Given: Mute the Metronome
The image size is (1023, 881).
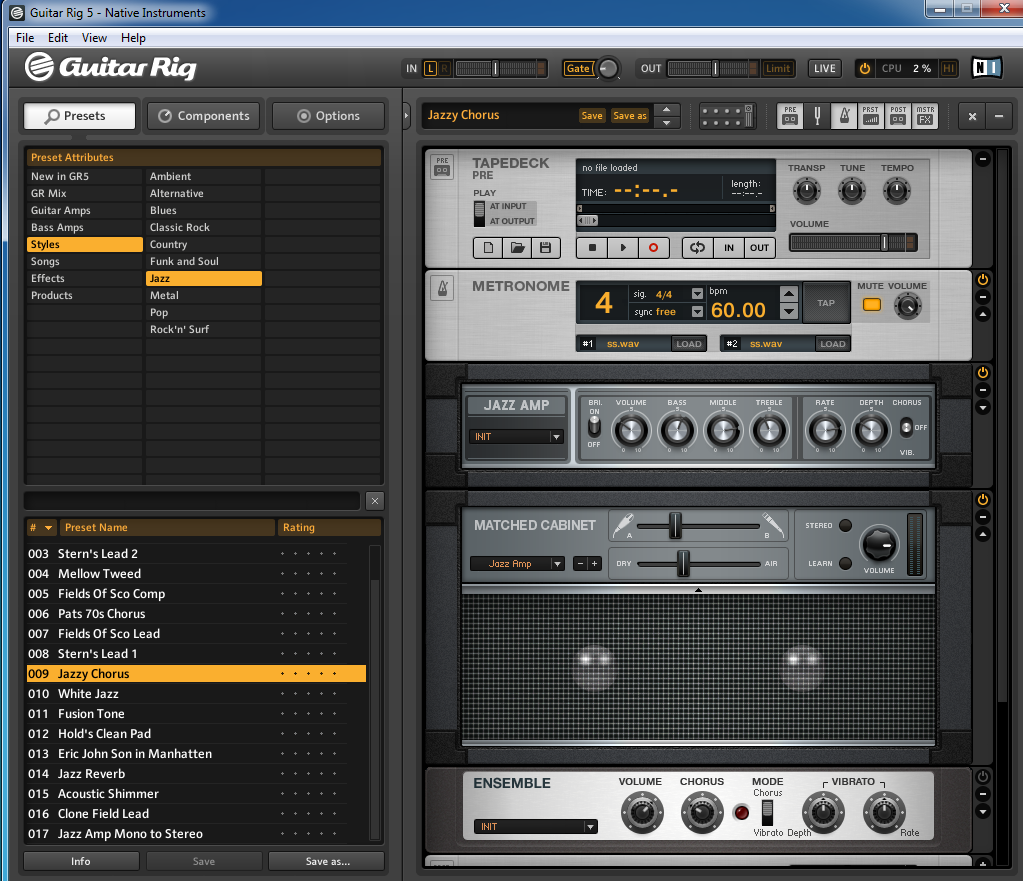Looking at the screenshot, I should (872, 305).
